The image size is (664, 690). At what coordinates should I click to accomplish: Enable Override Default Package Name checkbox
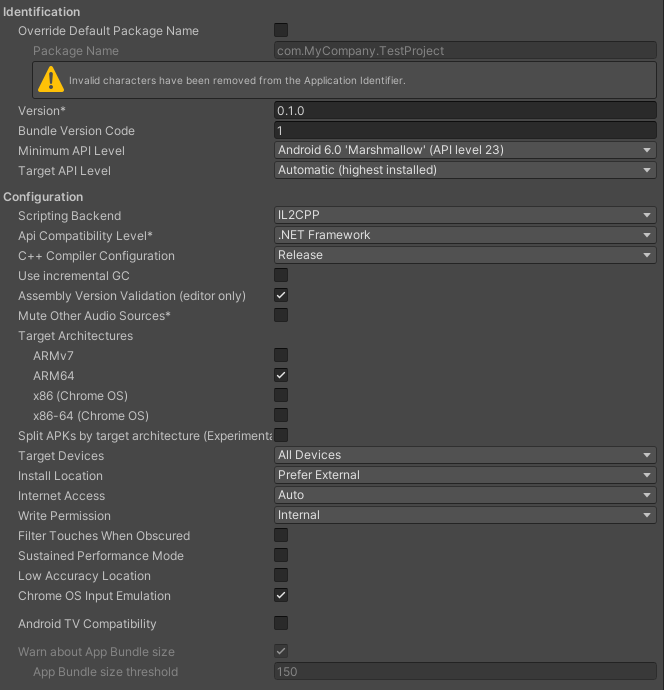[281, 31]
